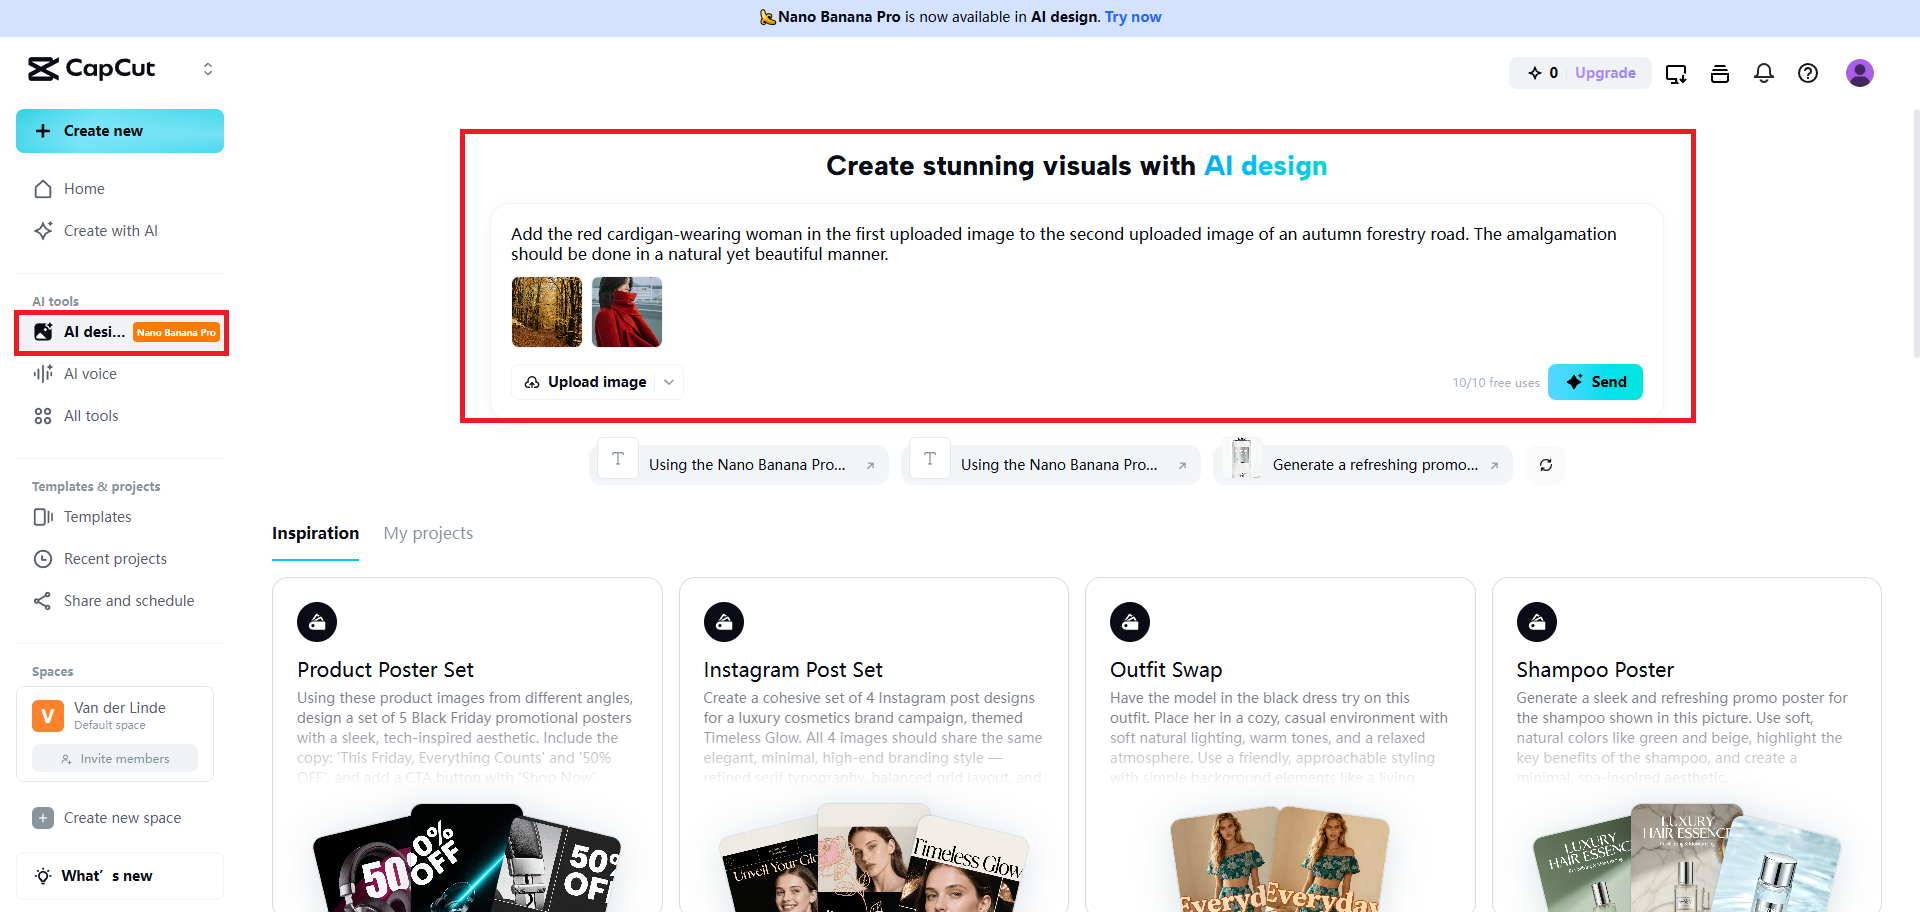Viewport: 1920px width, 912px height.
Task: Click first 'Using the Nano Banana Pro' suggestion
Action: [739, 465]
